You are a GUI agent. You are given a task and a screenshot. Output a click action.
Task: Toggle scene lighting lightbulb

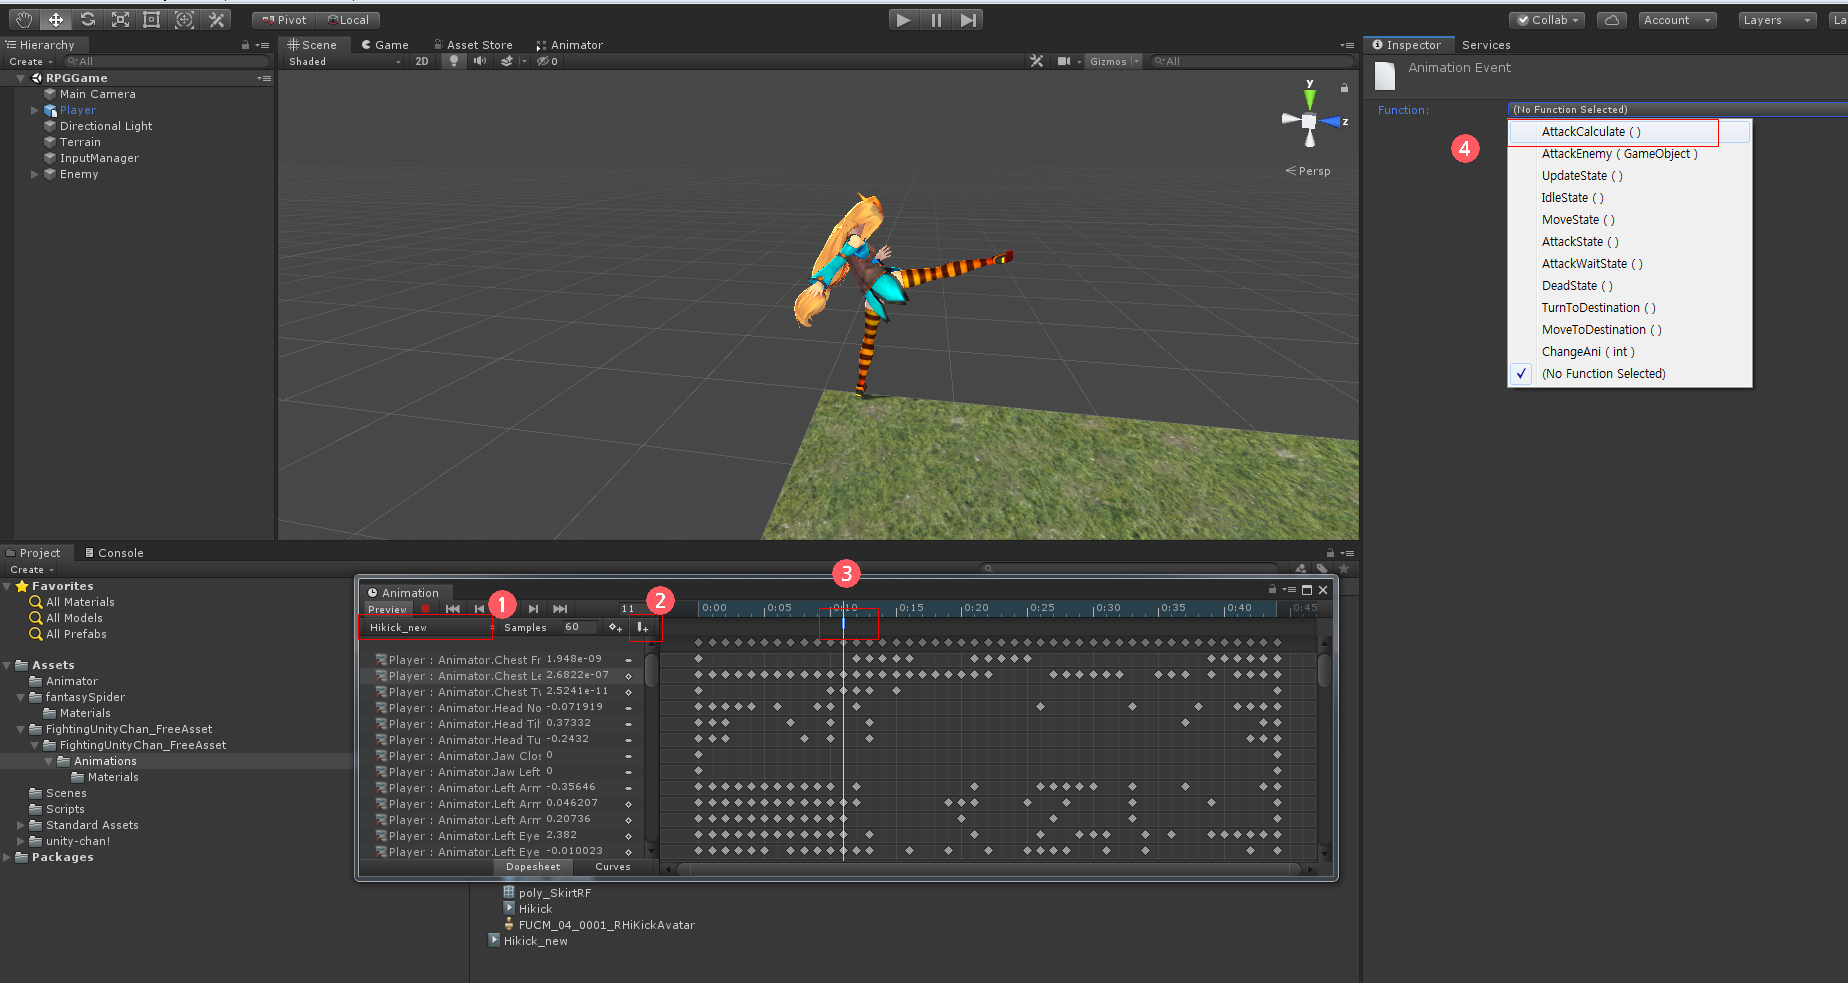coord(454,62)
